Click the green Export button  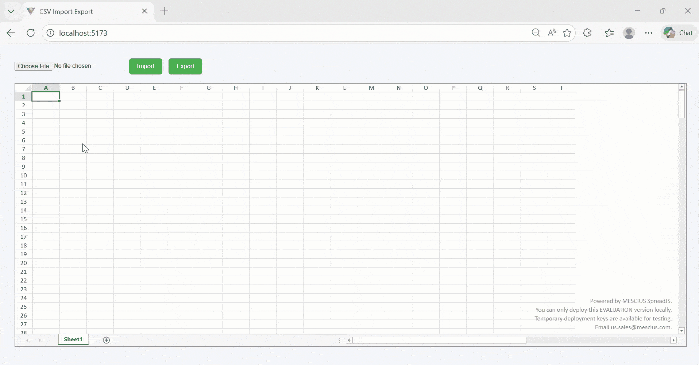[185, 66]
